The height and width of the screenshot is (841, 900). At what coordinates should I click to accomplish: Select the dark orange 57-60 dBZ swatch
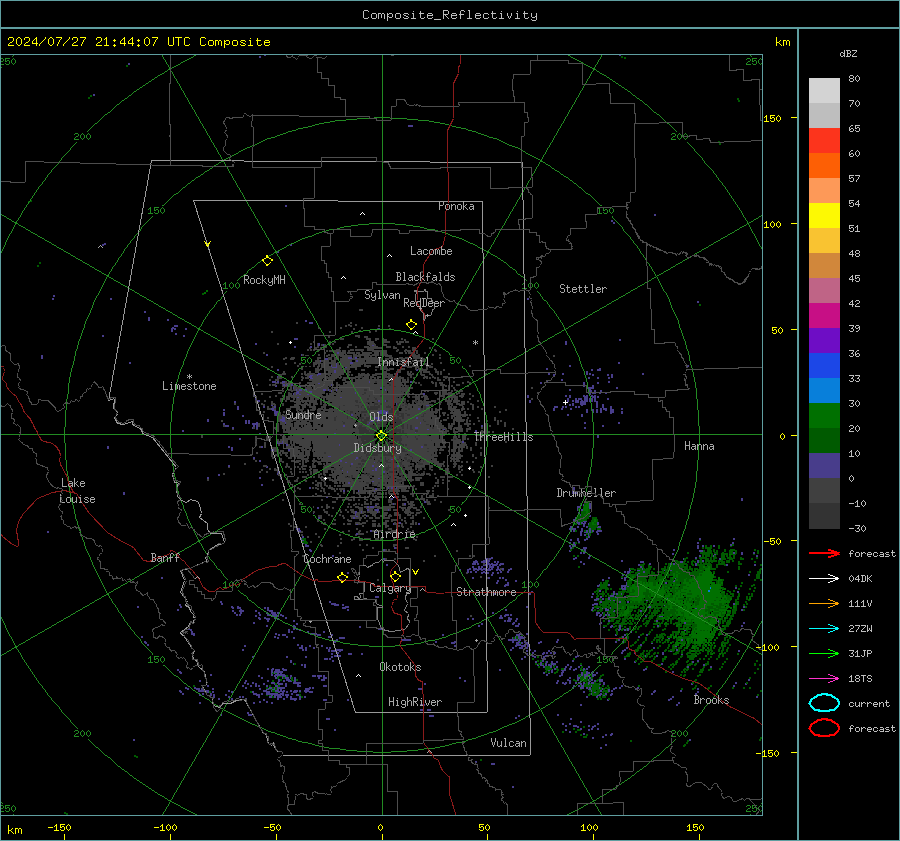(824, 165)
